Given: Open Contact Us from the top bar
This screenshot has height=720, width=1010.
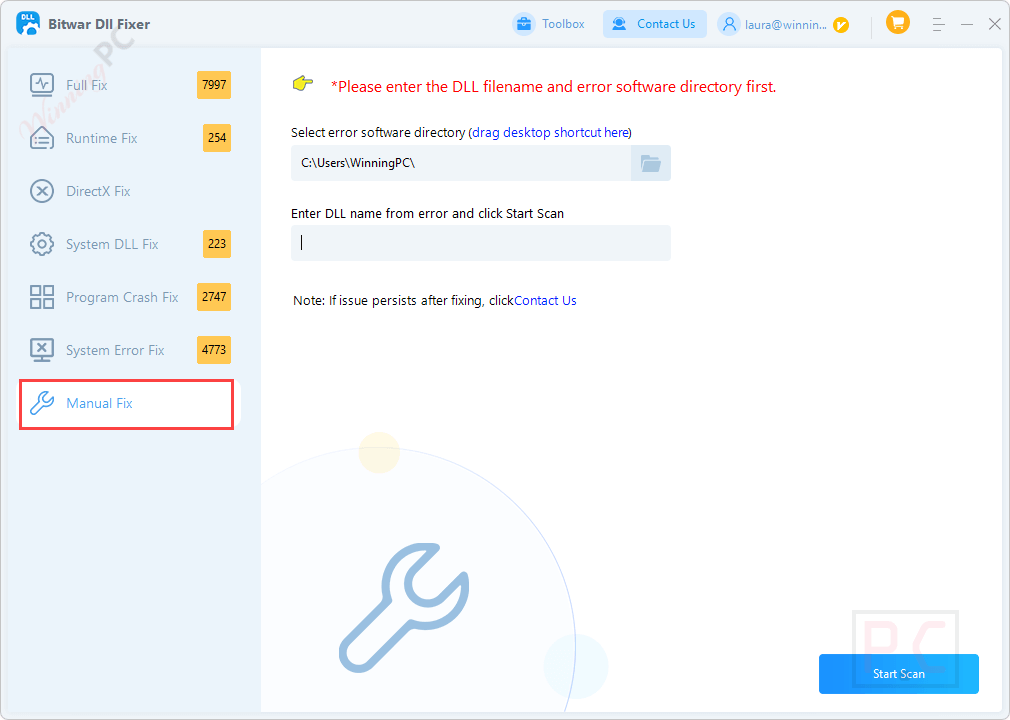Looking at the screenshot, I should pyautogui.click(x=655, y=23).
